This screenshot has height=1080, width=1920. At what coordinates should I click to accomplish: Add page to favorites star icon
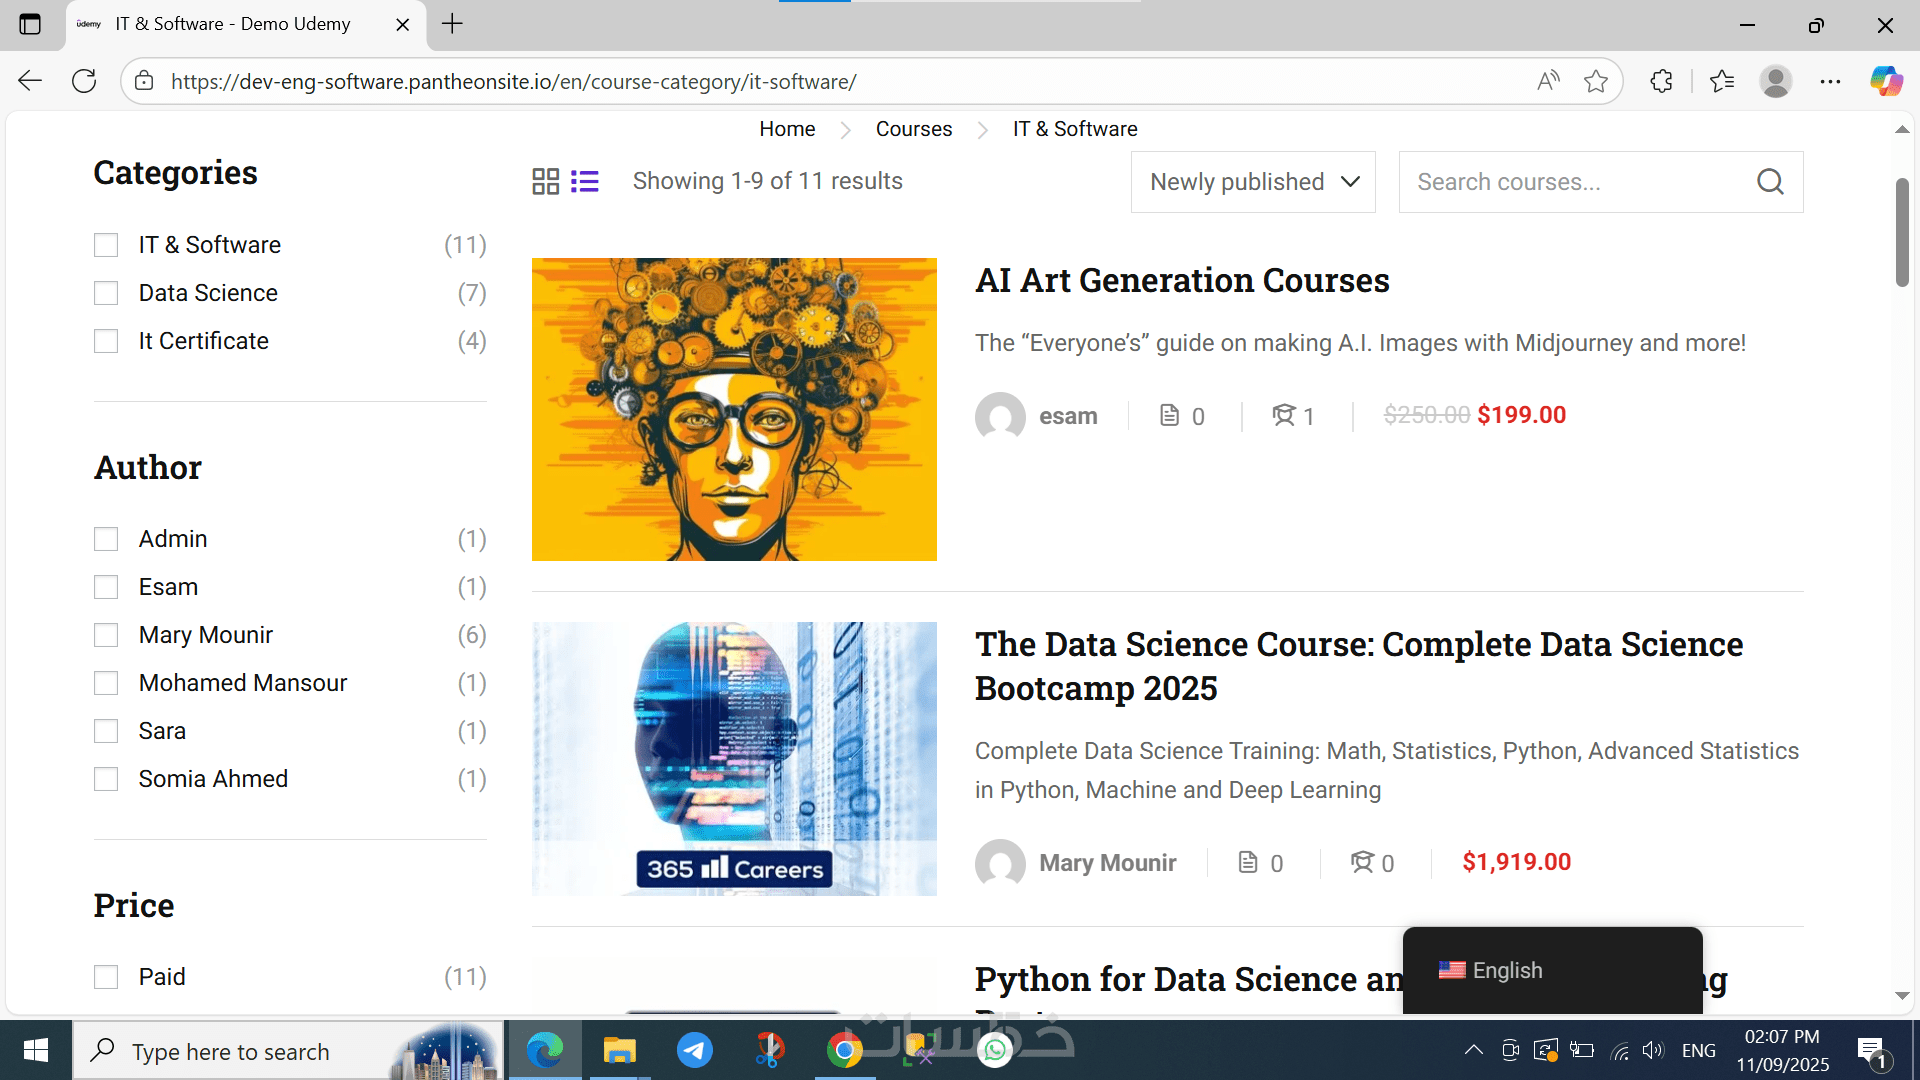pyautogui.click(x=1596, y=81)
